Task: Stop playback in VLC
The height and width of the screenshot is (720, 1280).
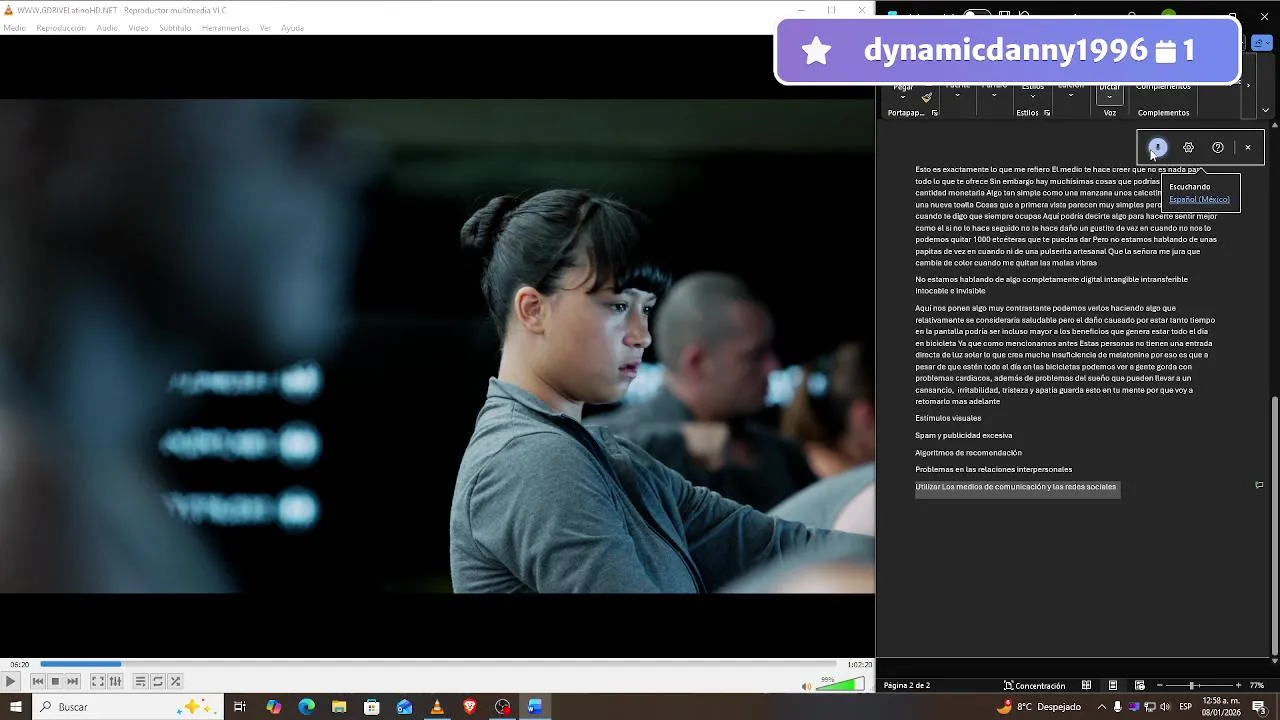Action: click(55, 681)
